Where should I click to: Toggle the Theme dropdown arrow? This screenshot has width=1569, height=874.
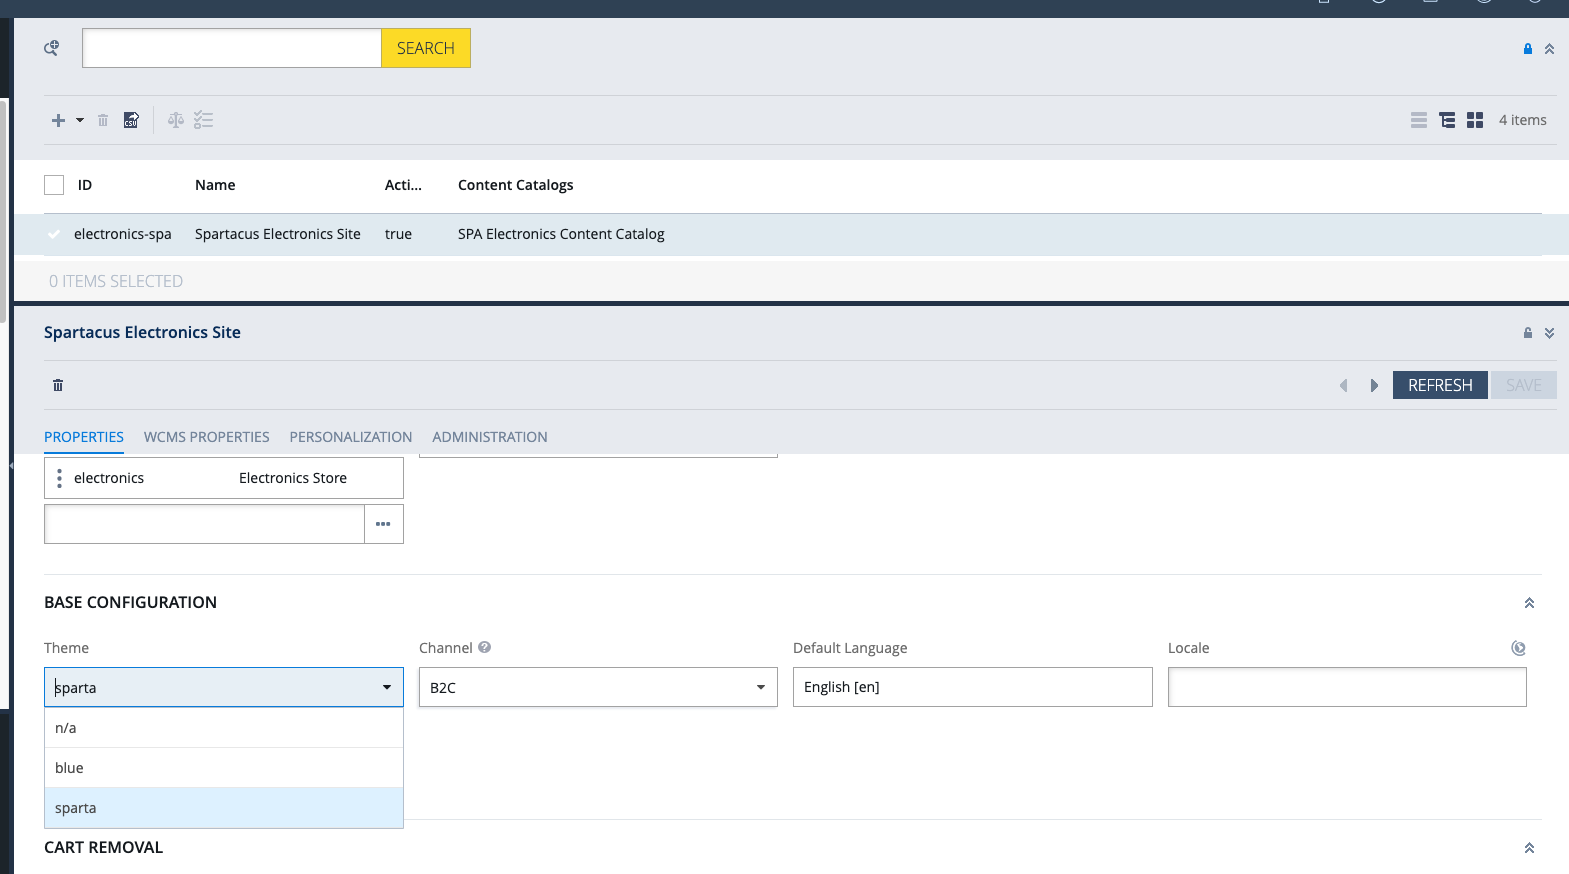coord(387,687)
